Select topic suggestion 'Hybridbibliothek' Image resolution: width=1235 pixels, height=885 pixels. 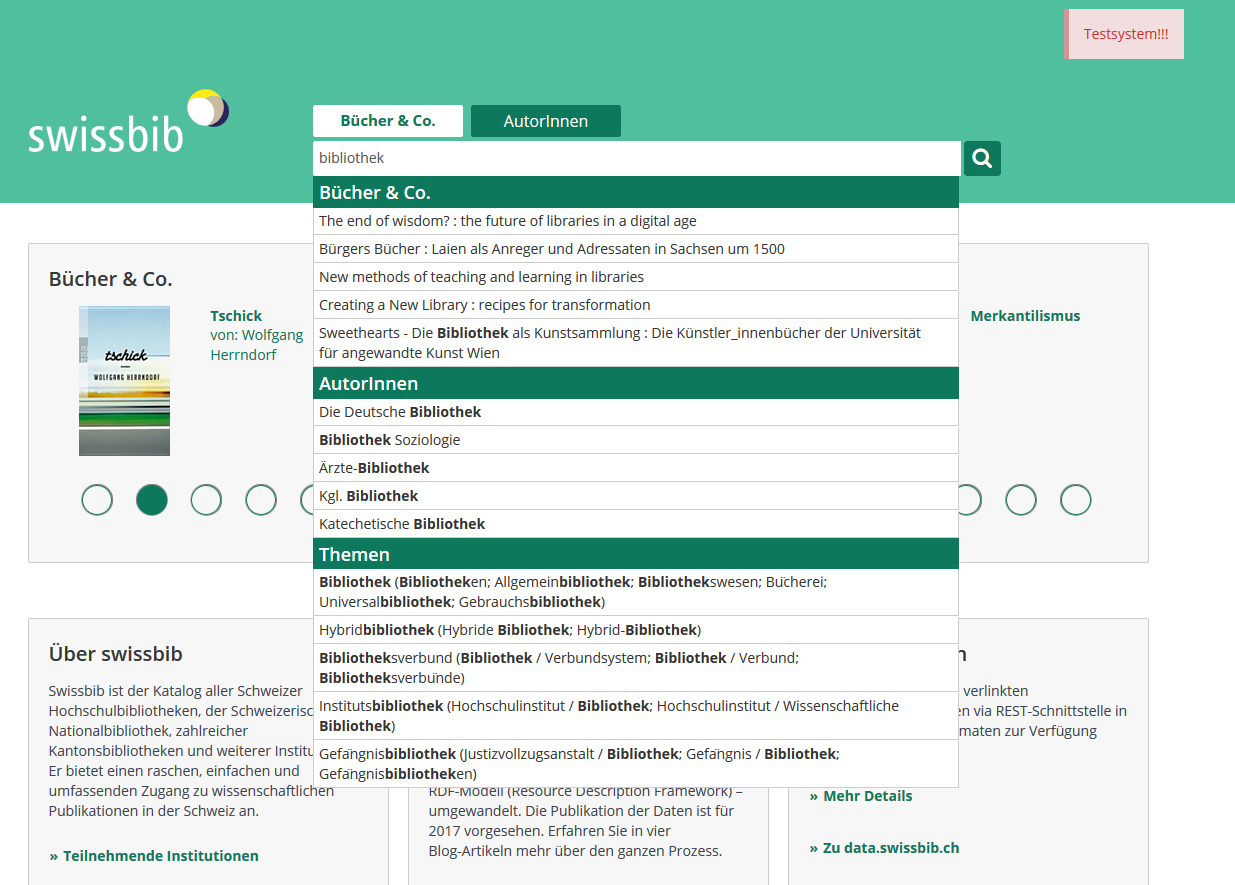pyautogui.click(x=510, y=630)
